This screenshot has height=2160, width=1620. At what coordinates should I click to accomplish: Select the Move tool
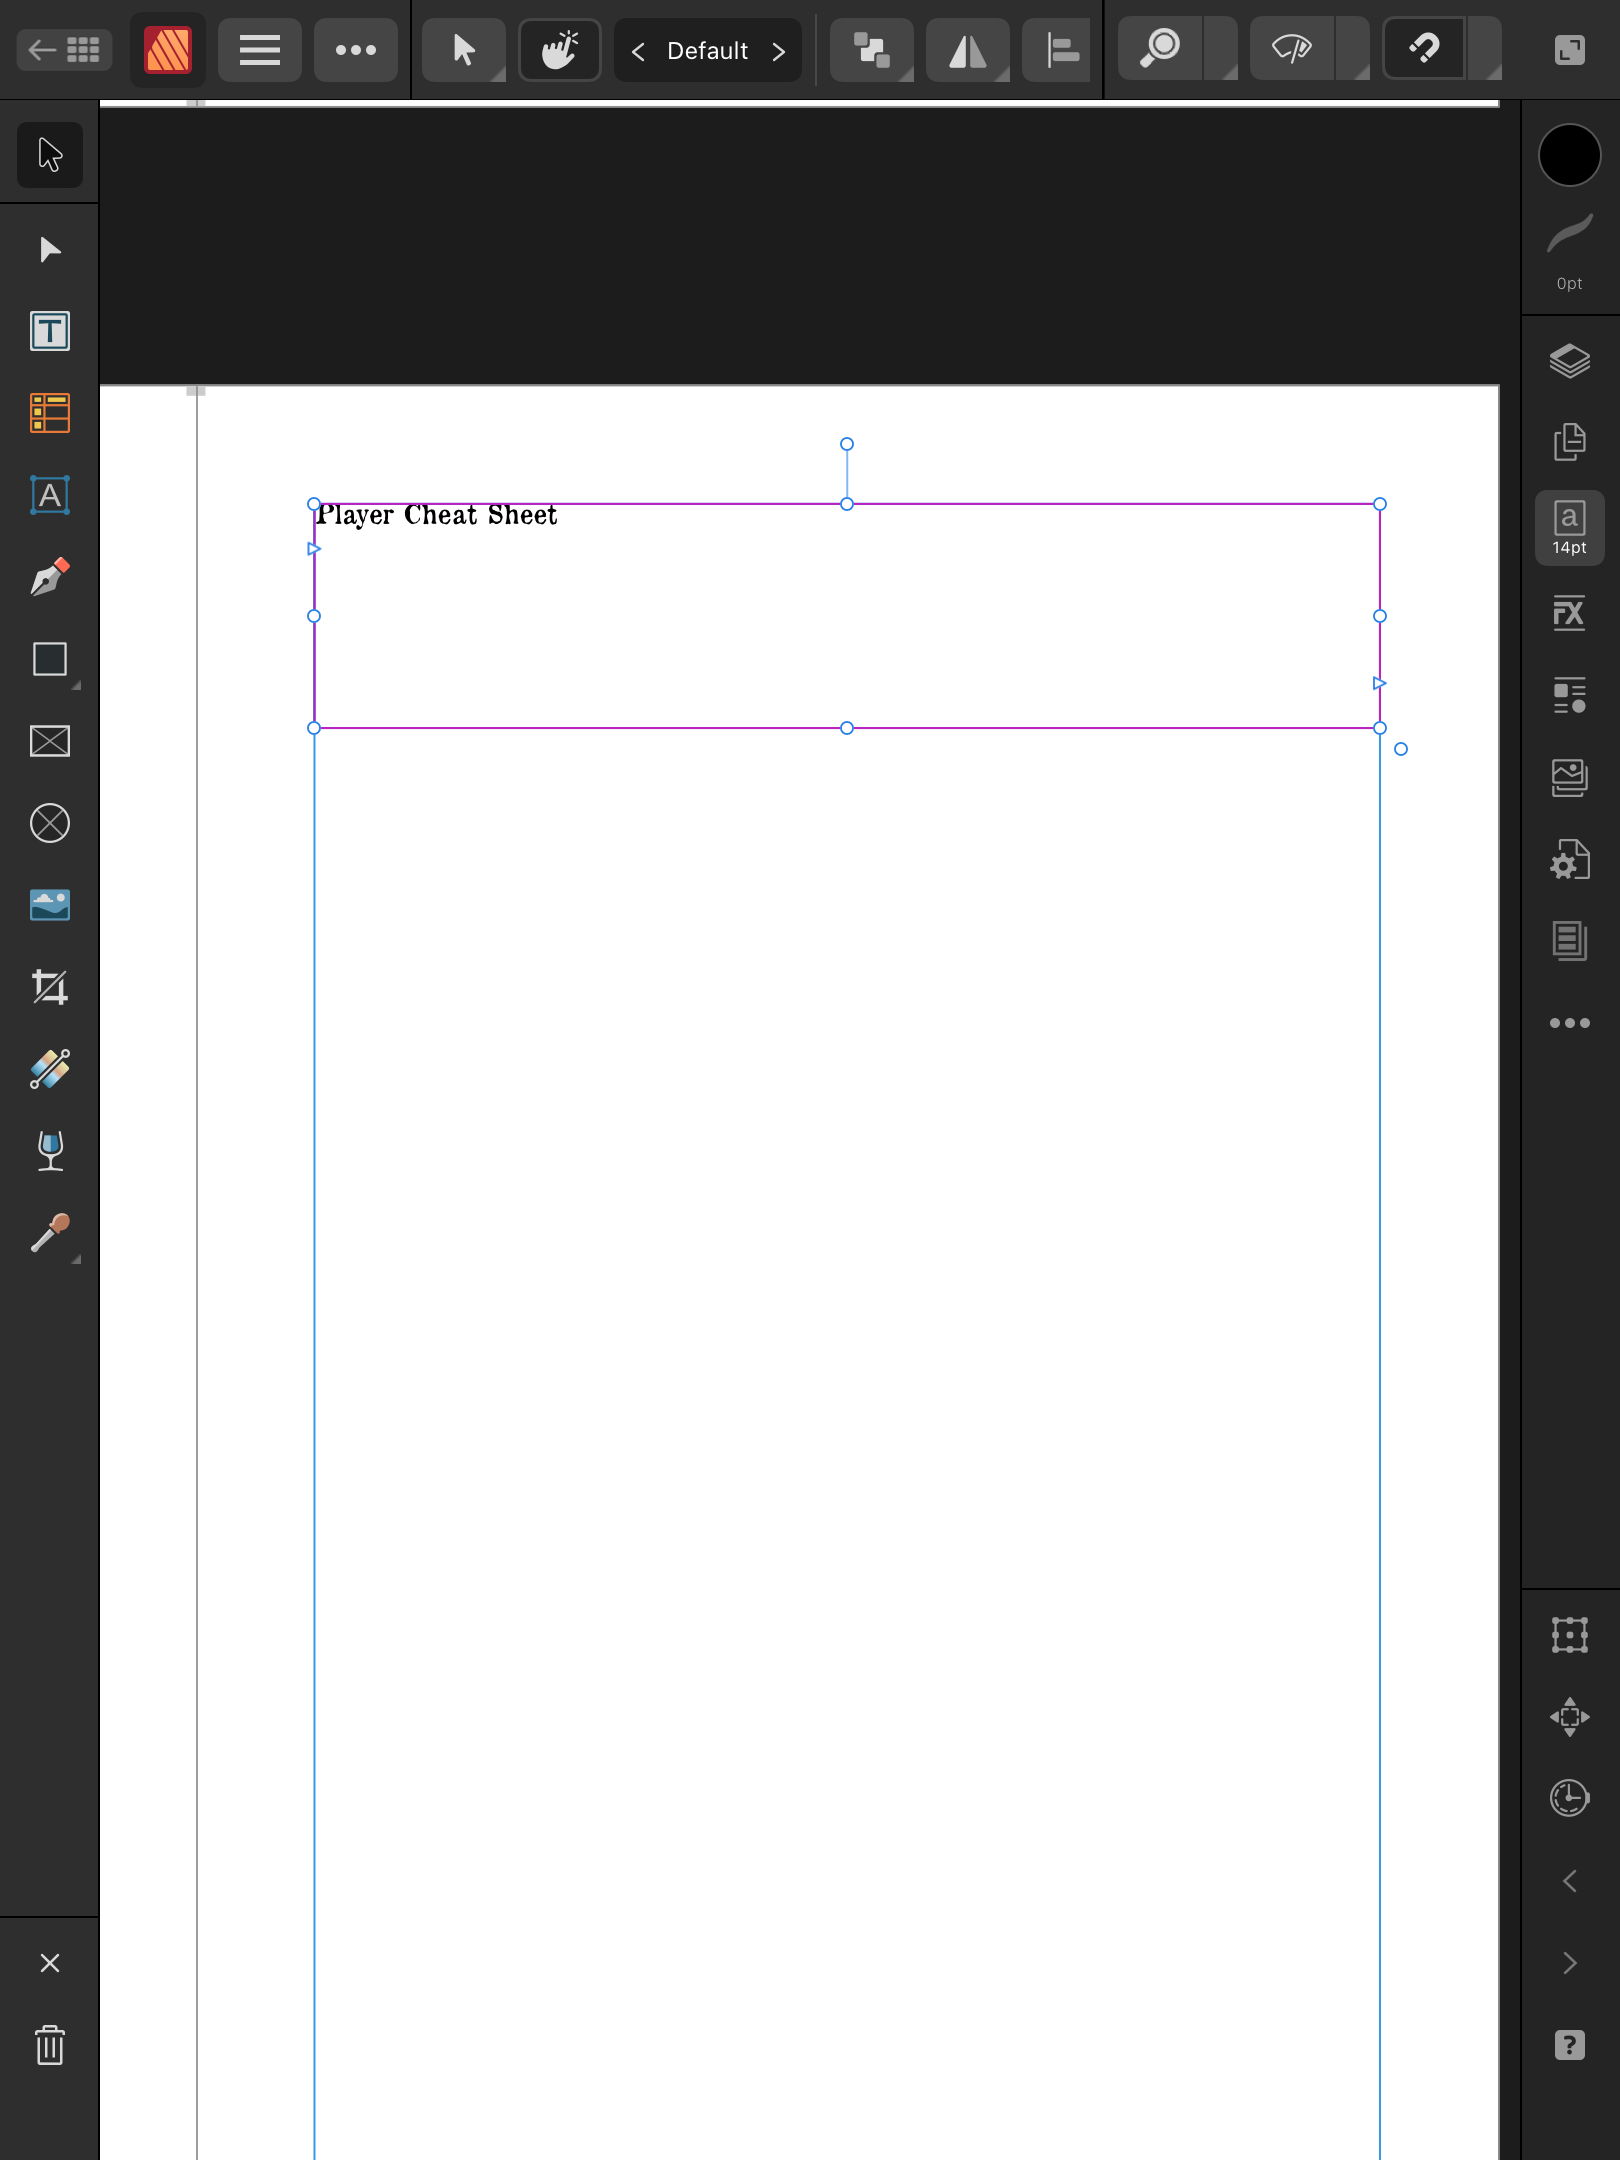50,155
